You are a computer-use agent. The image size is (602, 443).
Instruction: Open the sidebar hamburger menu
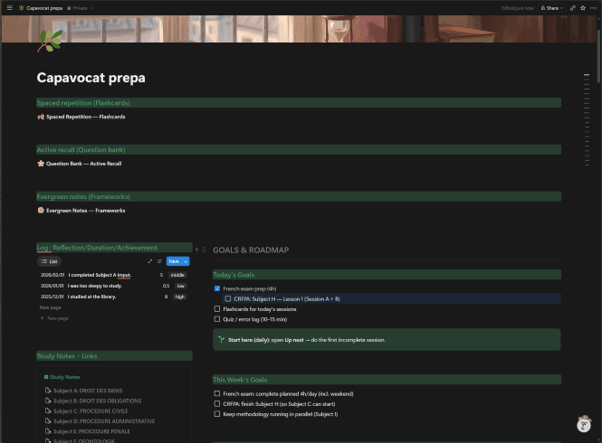point(10,8)
